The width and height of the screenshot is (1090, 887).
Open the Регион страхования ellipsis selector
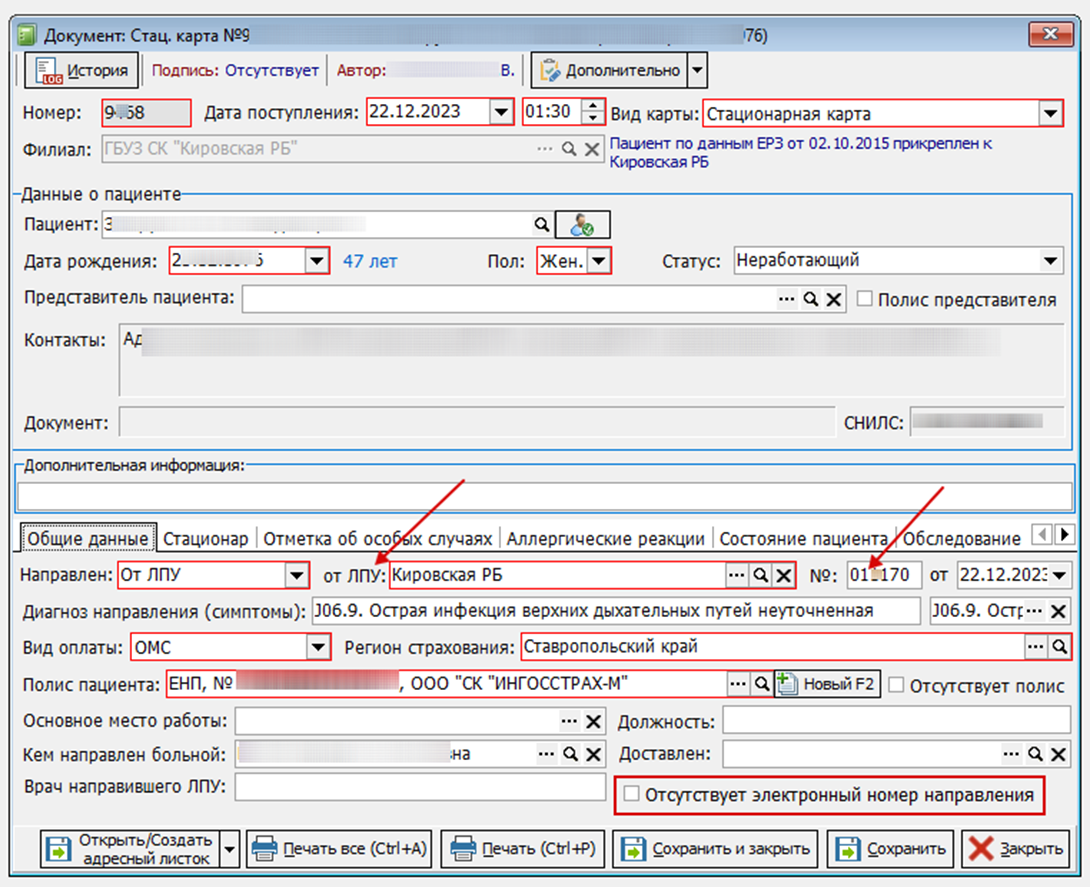click(1035, 646)
